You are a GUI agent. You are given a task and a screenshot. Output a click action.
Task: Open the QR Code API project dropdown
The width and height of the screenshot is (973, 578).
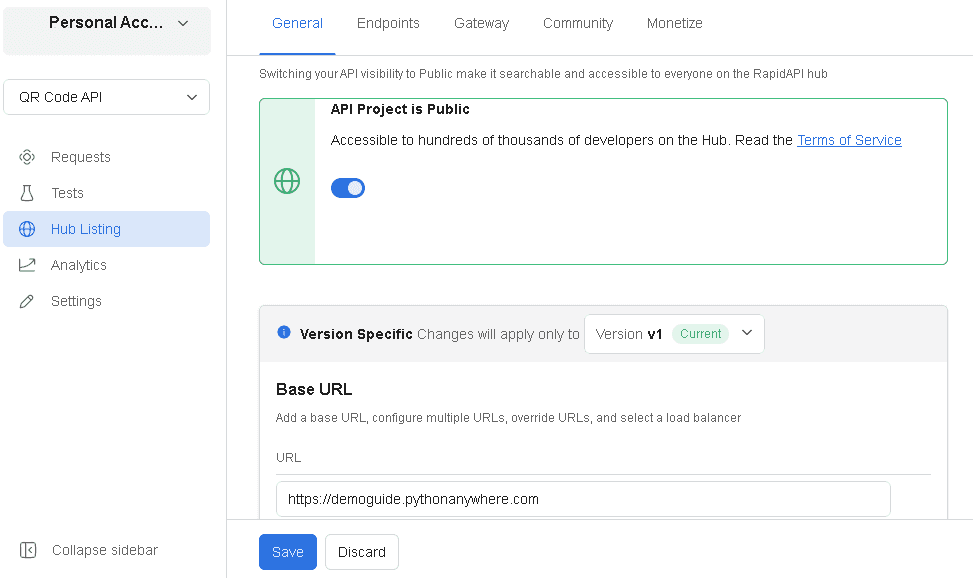tap(107, 97)
